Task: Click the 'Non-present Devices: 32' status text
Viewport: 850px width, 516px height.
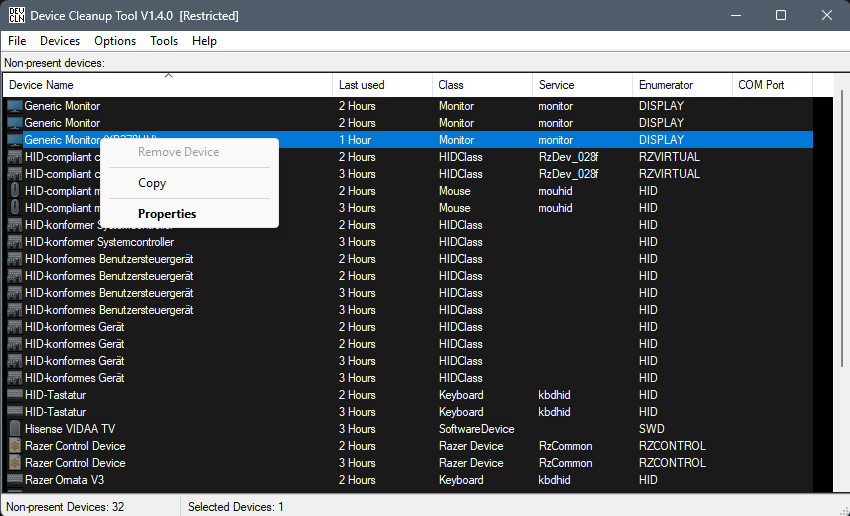Action: pos(65,507)
